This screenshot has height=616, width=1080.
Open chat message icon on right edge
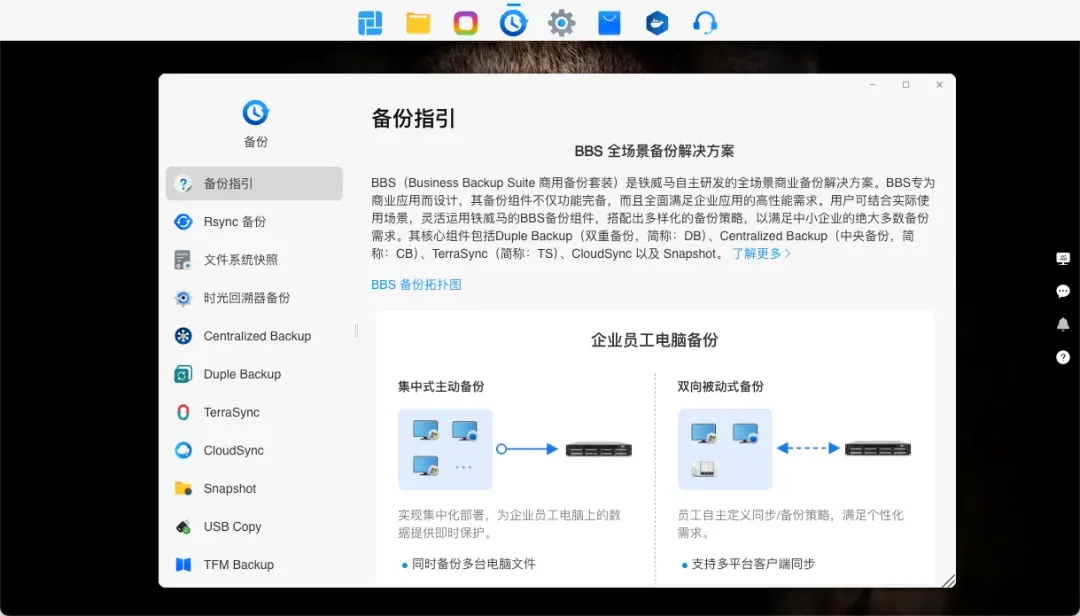pos(1063,291)
